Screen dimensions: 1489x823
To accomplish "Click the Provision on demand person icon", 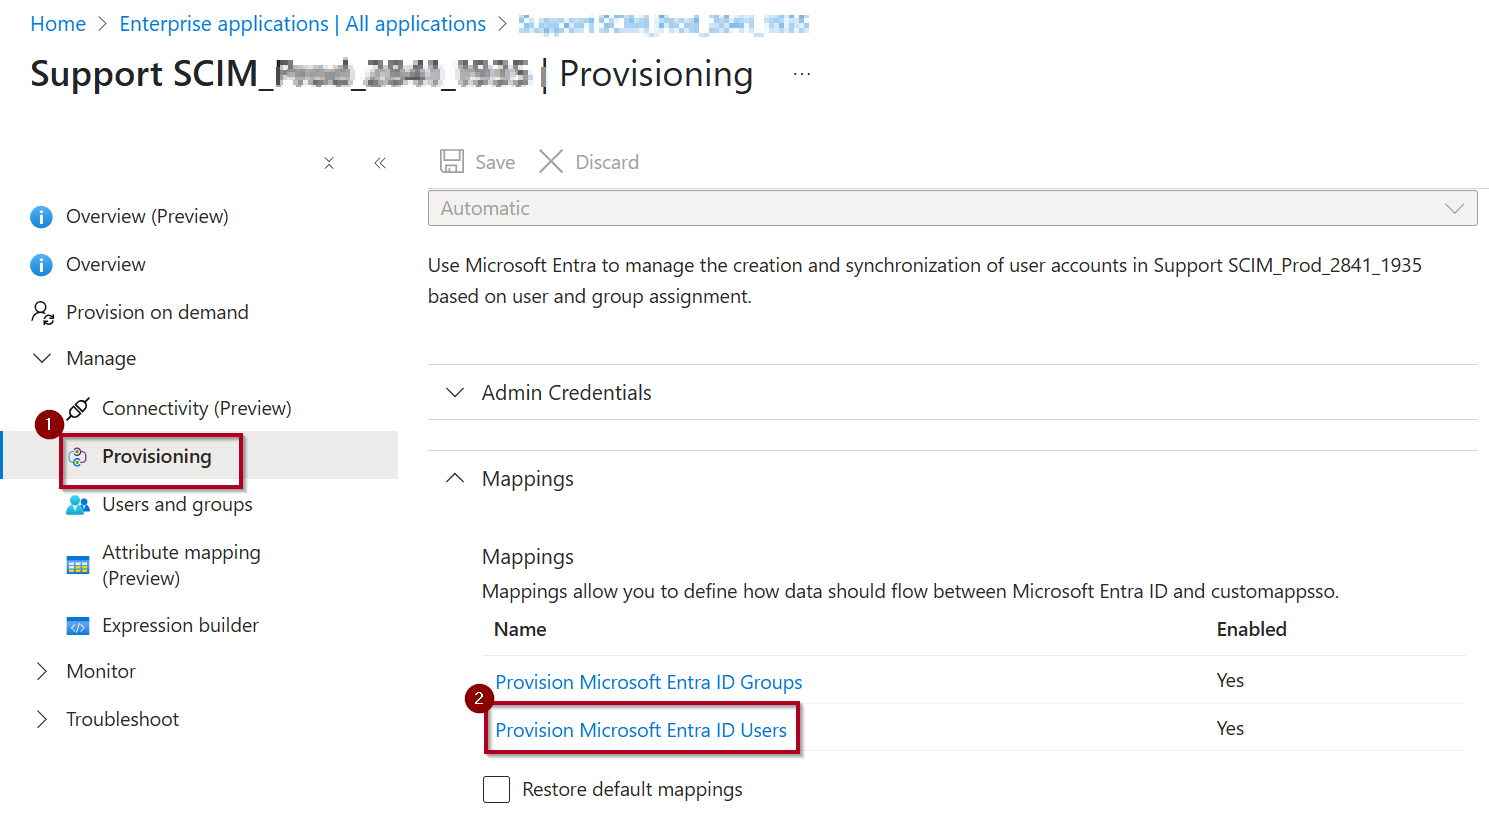I will [x=42, y=313].
